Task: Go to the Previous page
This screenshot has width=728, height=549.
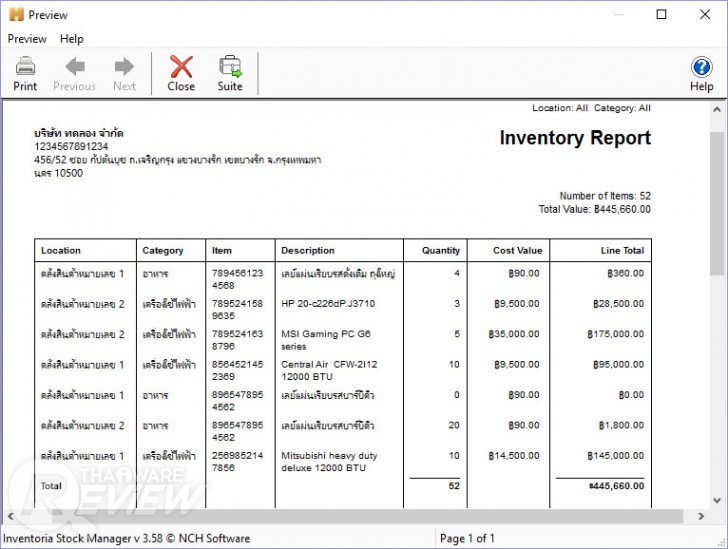Action: tap(74, 74)
